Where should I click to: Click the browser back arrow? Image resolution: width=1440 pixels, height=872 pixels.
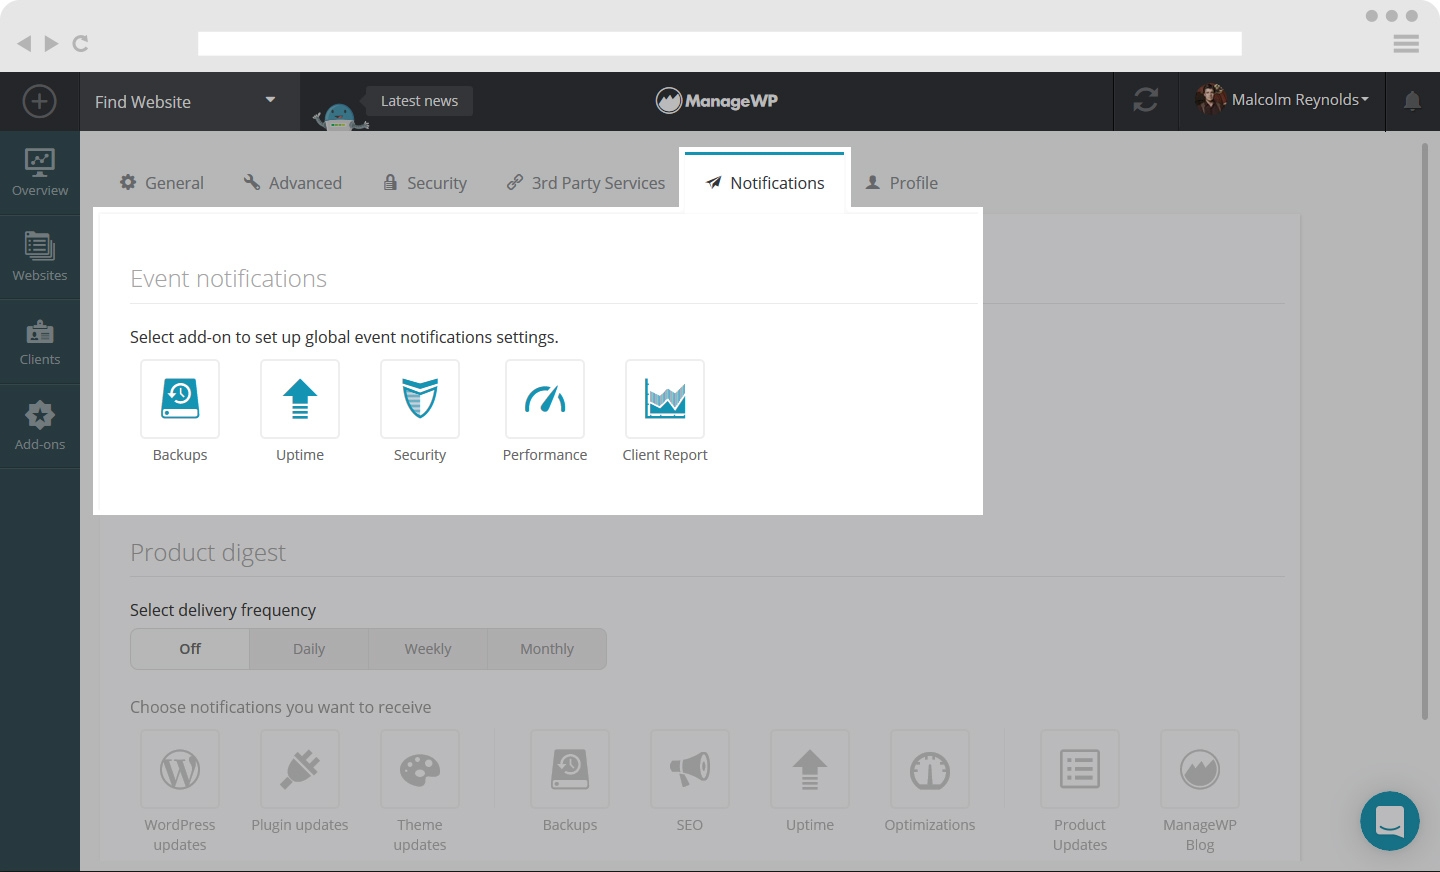coord(24,43)
